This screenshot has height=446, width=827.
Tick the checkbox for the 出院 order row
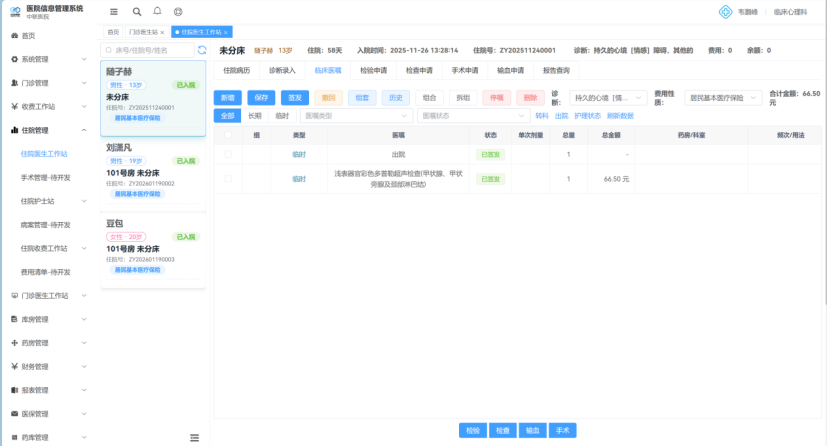(x=228, y=155)
